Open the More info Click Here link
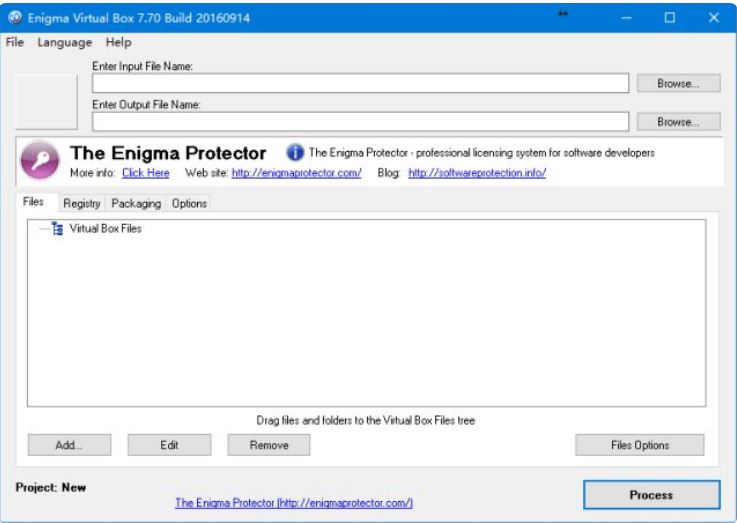 pos(146,173)
